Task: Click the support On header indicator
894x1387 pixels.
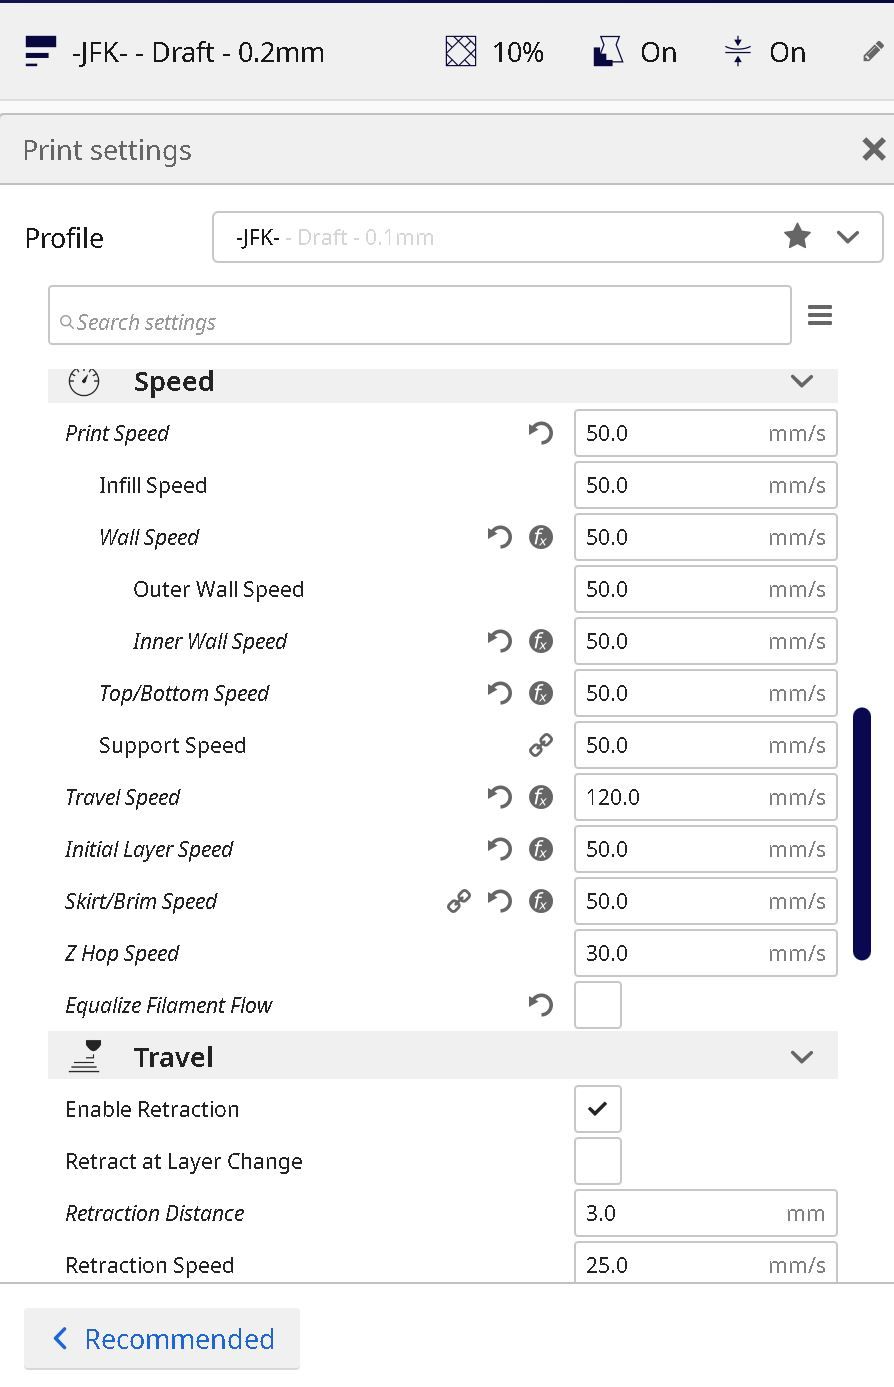Action: [636, 52]
